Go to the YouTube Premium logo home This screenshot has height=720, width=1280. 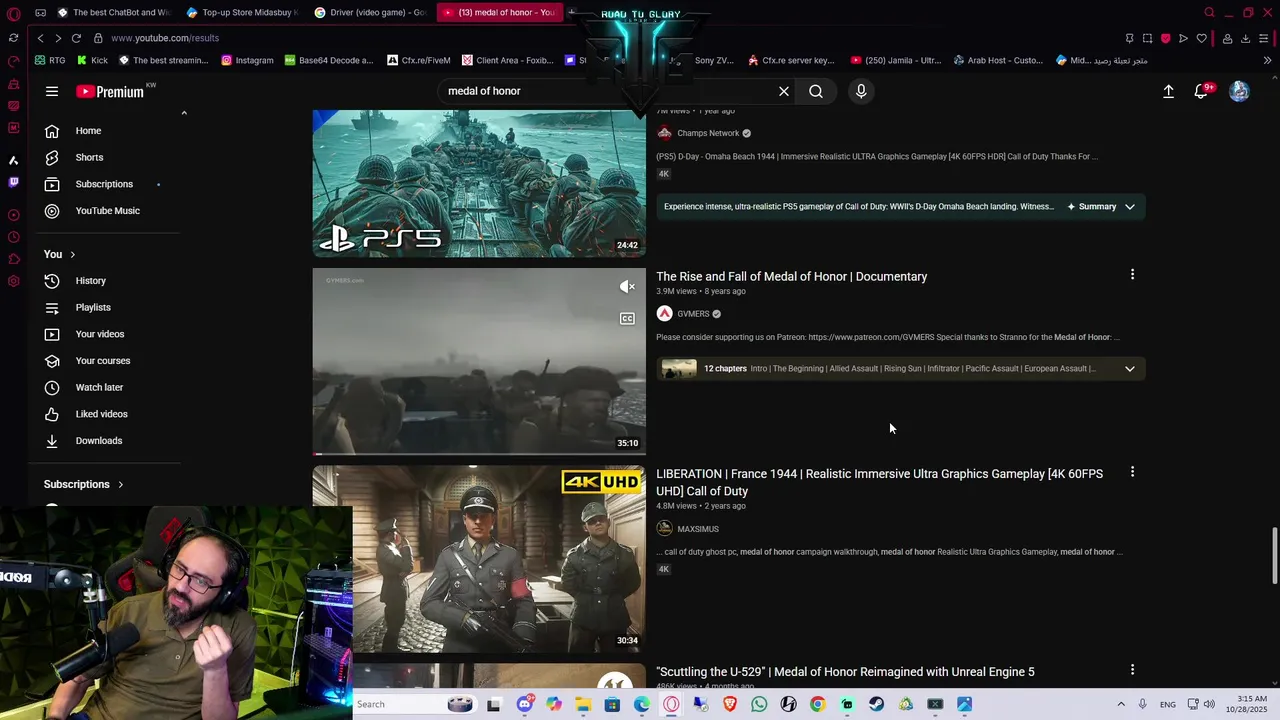[x=110, y=91]
